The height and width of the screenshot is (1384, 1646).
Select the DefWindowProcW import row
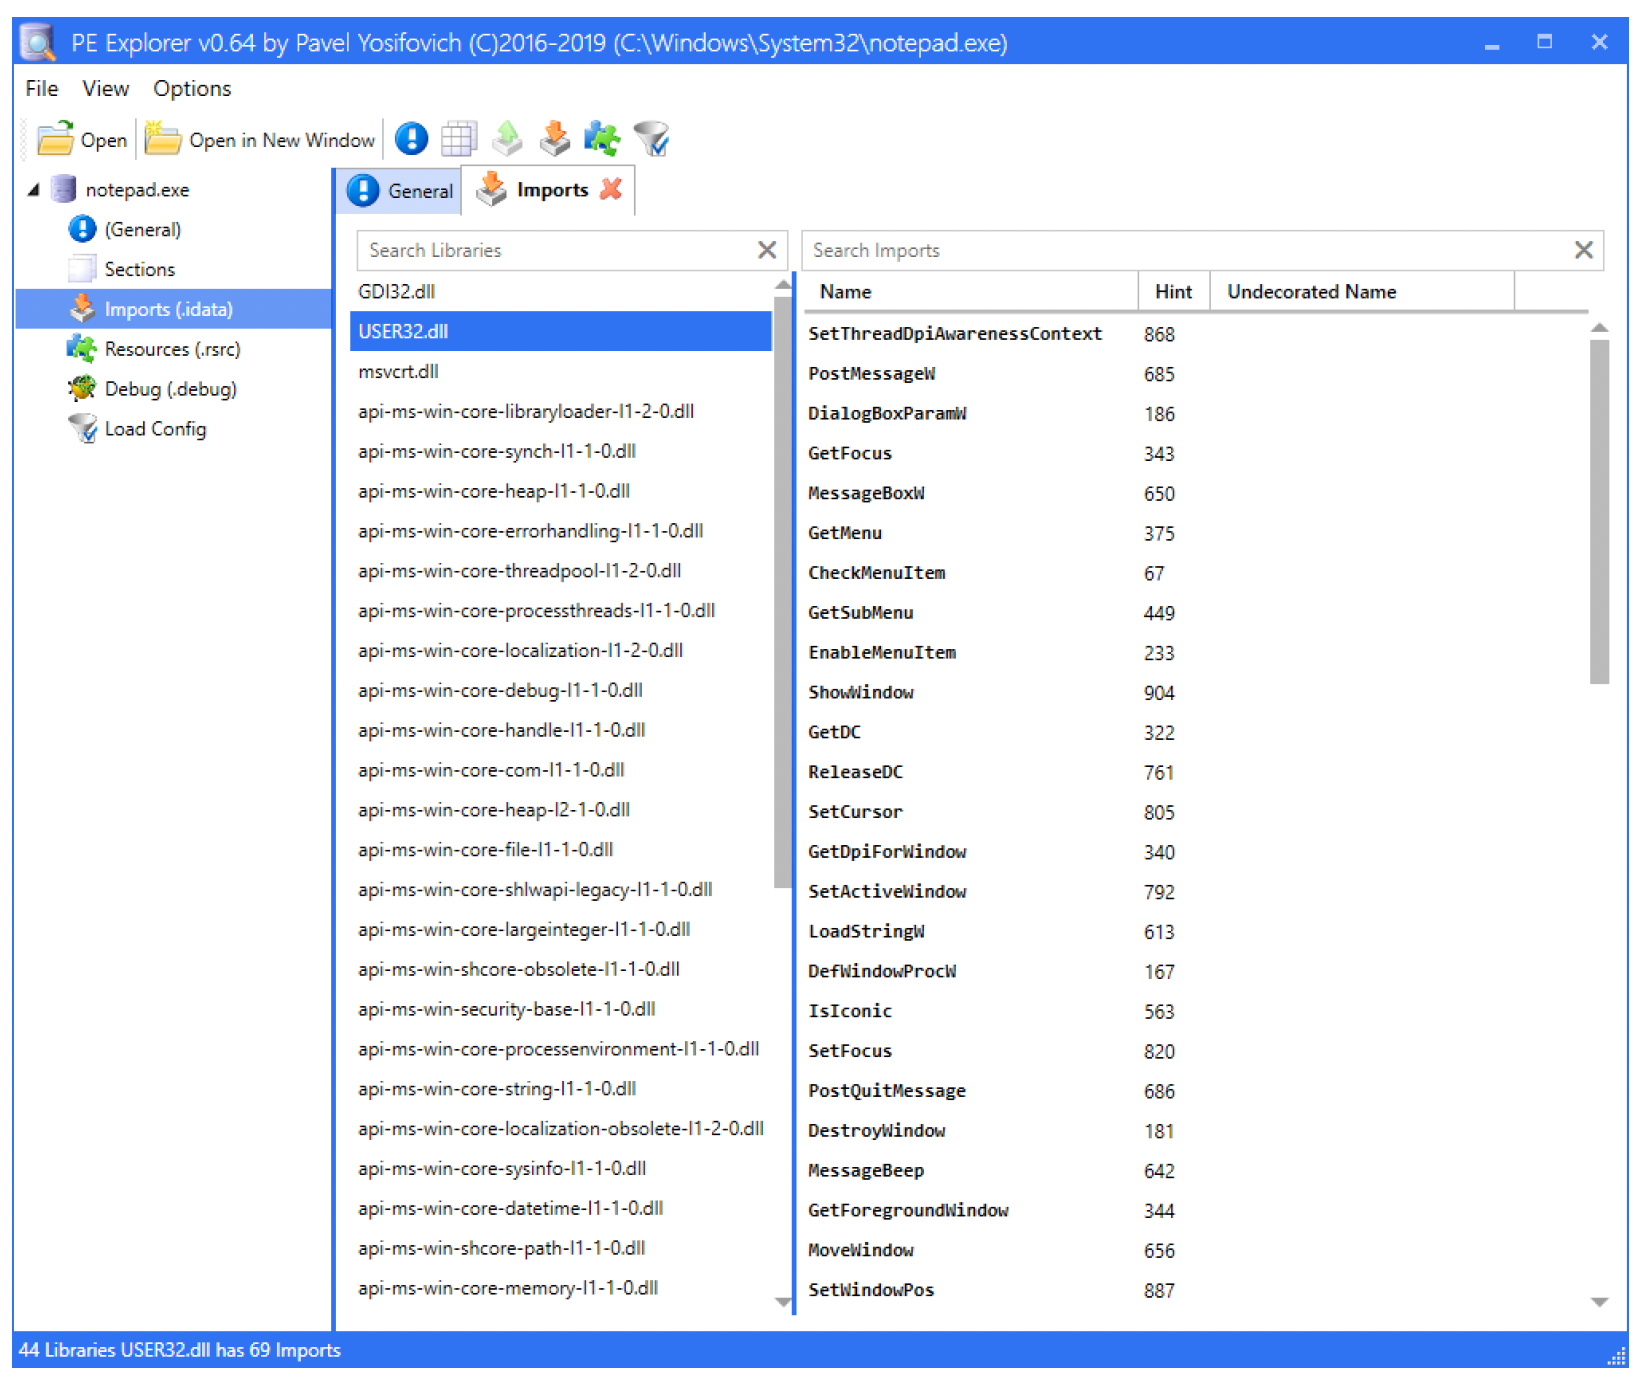(1195, 971)
